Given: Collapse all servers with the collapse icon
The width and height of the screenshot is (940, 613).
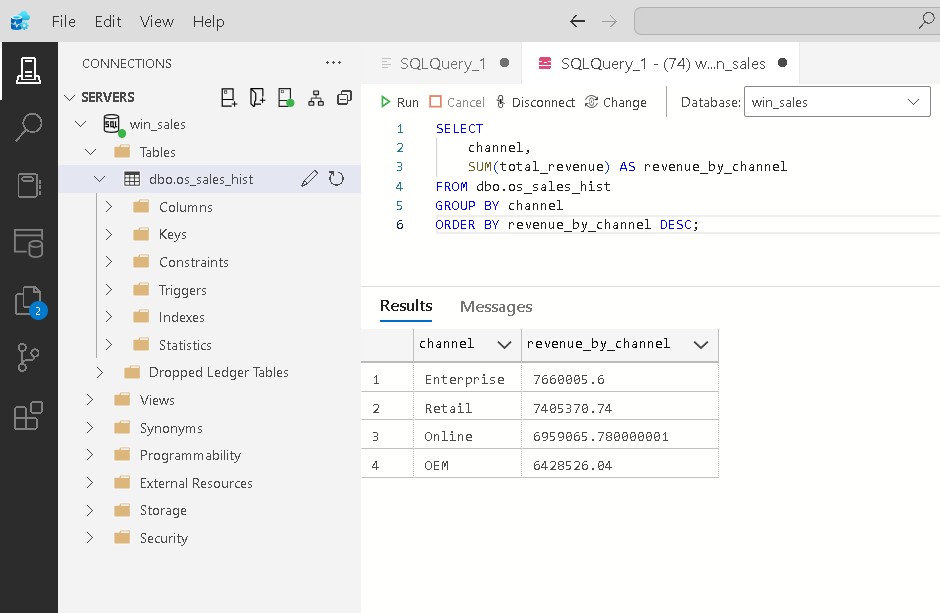Looking at the screenshot, I should [344, 98].
